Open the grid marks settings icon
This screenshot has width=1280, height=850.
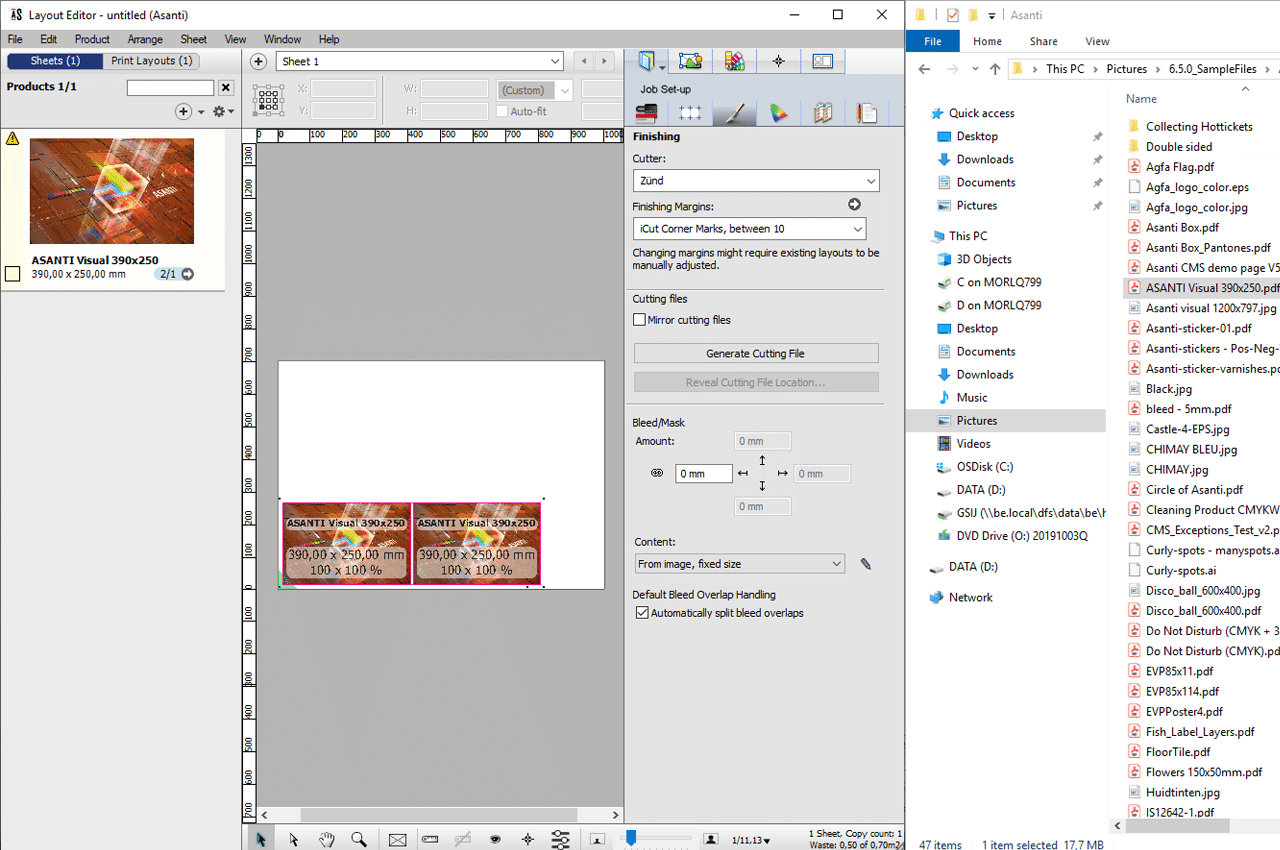tap(691, 113)
